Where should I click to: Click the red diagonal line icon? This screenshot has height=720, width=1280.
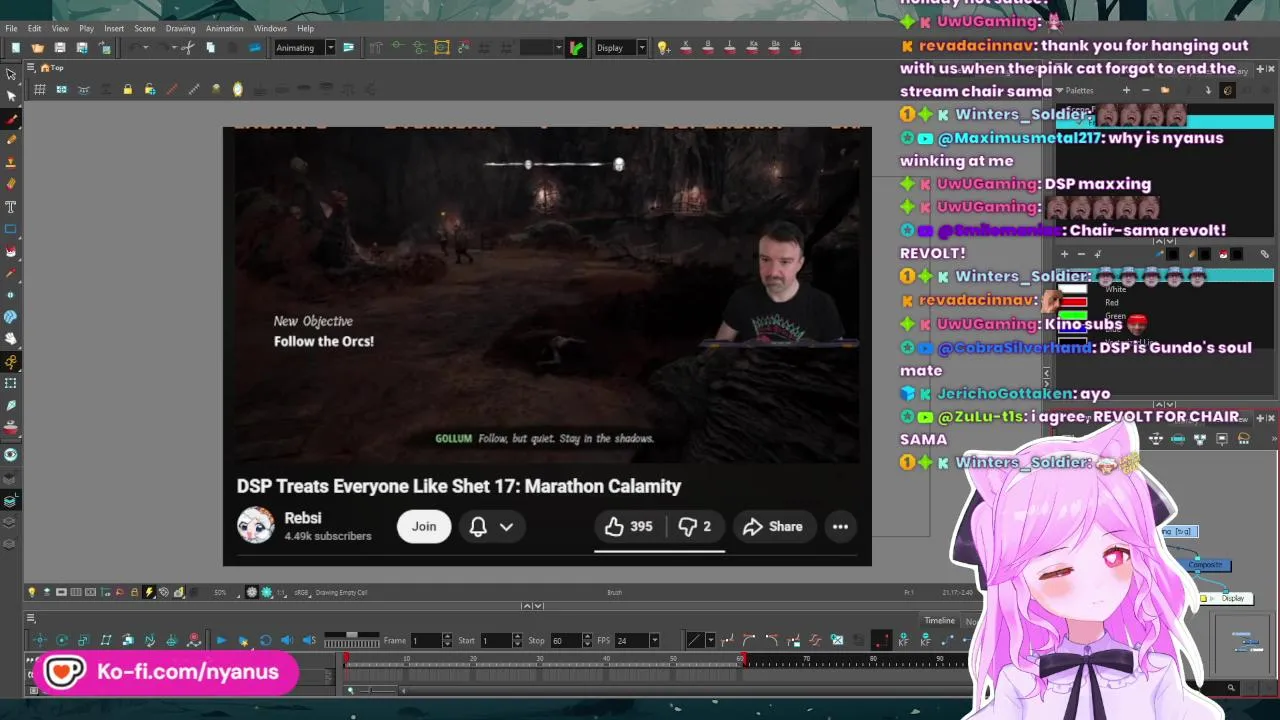click(x=171, y=90)
